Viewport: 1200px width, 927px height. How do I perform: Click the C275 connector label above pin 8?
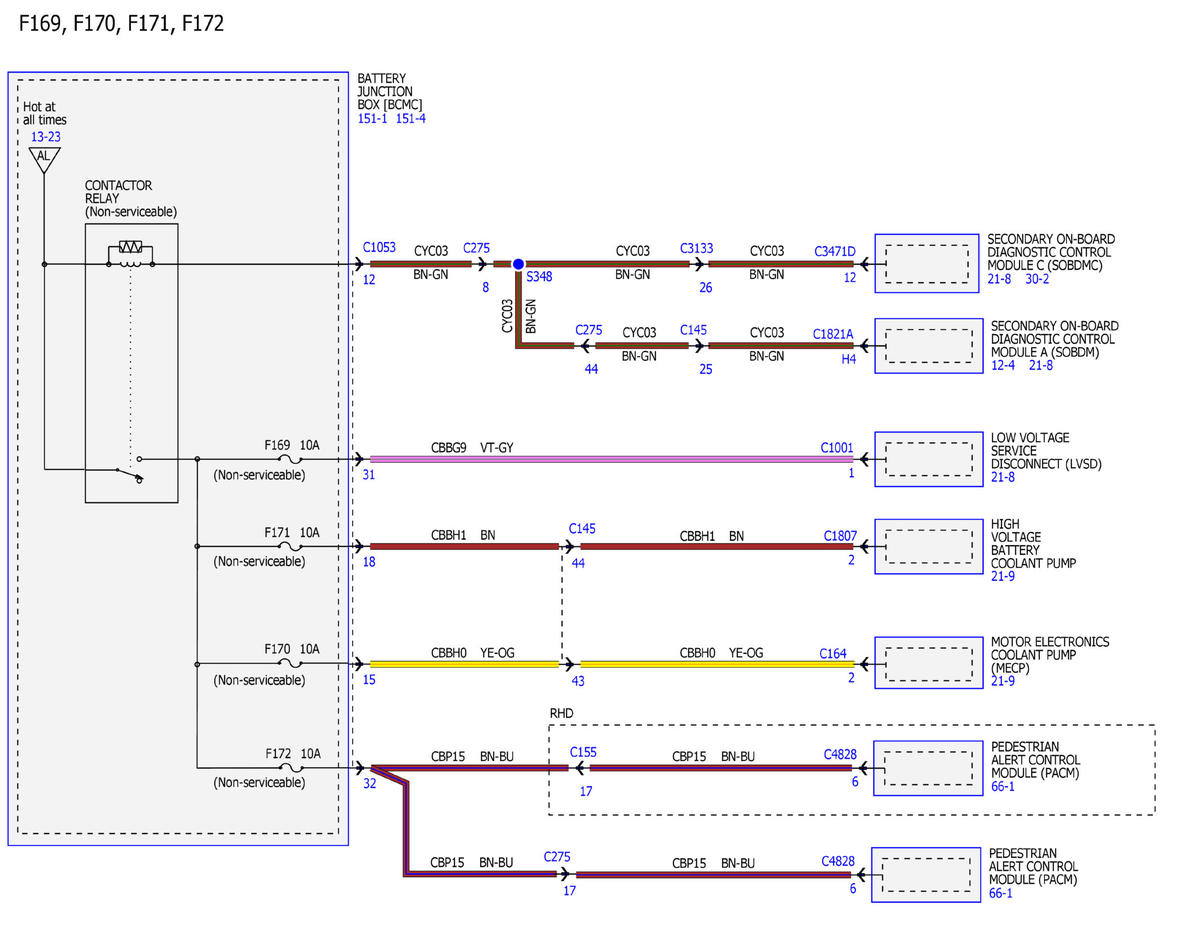pyautogui.click(x=477, y=247)
